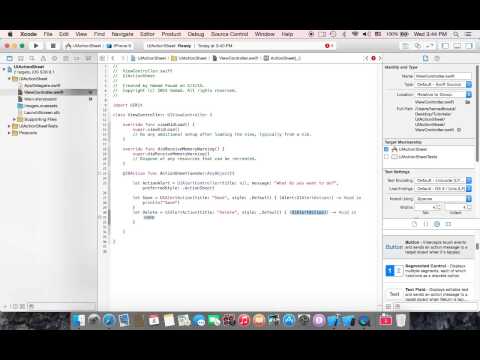Select the Standard editor button
480x360 pixels.
point(405,46)
